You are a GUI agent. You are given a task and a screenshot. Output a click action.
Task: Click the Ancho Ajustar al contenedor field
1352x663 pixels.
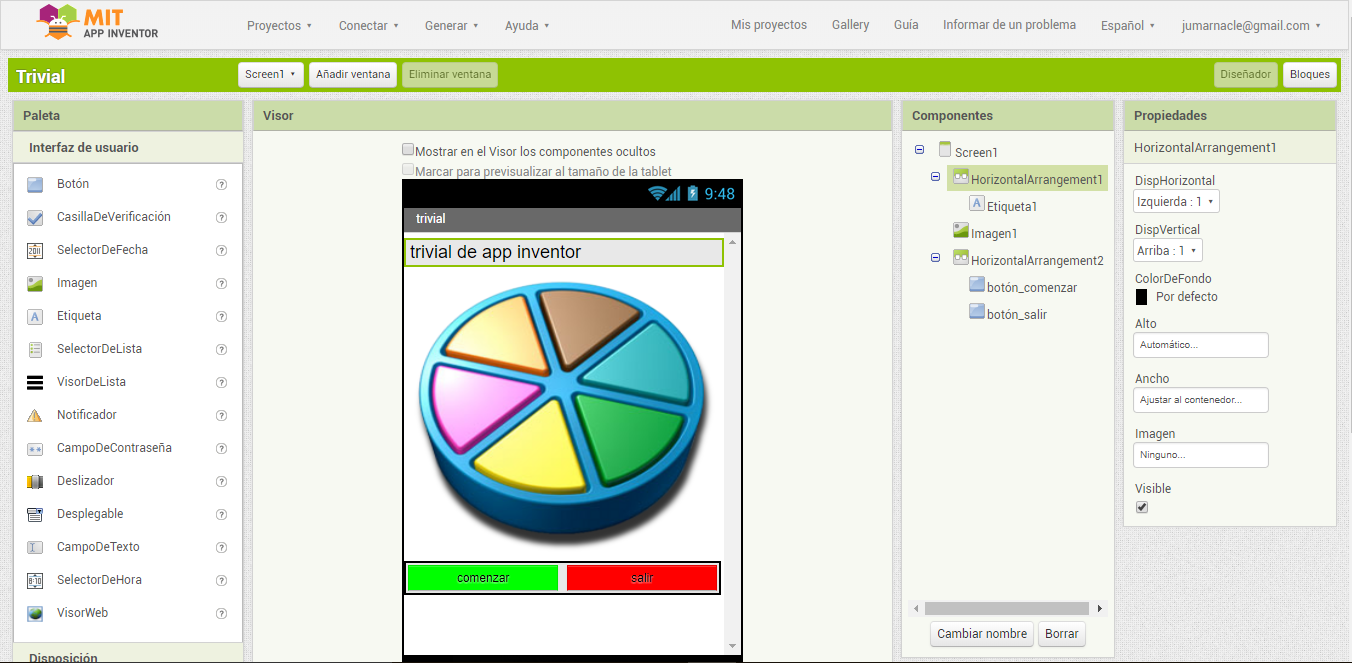pos(1201,400)
